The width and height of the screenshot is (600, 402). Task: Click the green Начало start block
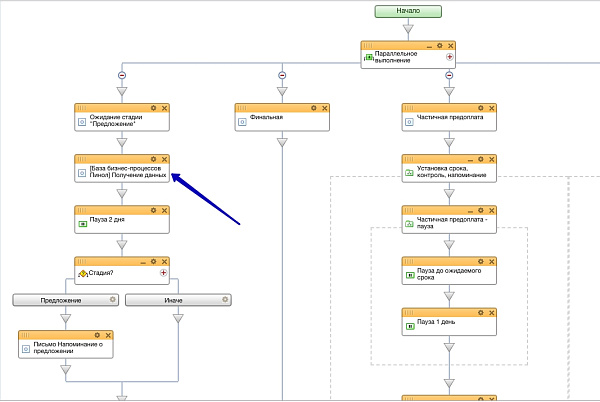[x=408, y=11]
